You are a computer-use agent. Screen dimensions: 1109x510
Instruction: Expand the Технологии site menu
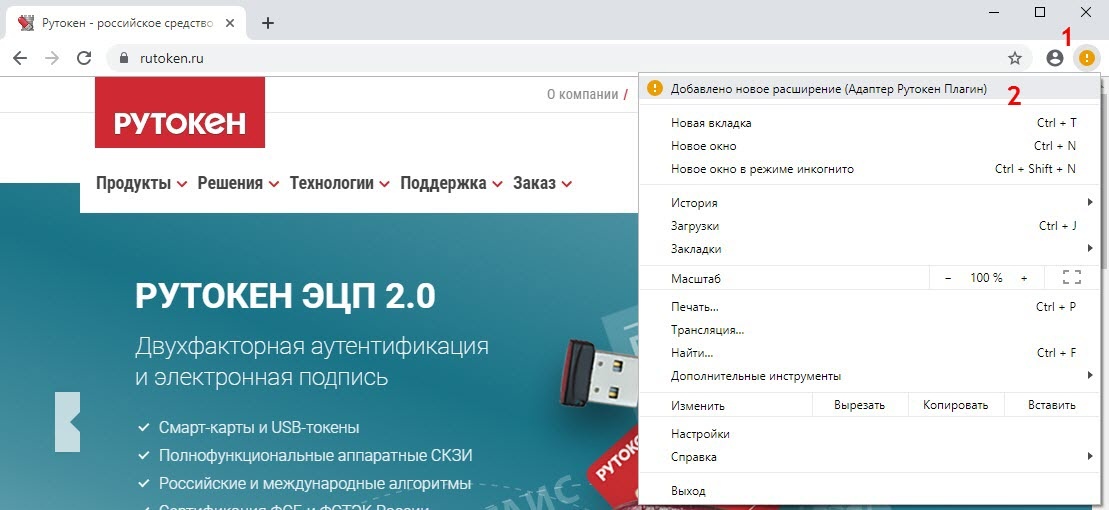[x=339, y=183]
